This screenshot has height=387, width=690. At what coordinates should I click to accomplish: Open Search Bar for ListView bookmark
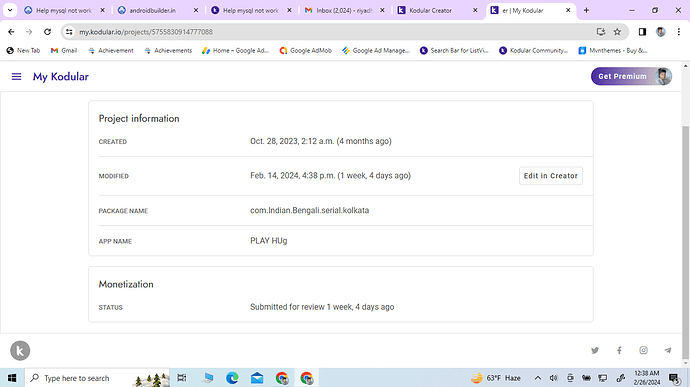coord(454,51)
